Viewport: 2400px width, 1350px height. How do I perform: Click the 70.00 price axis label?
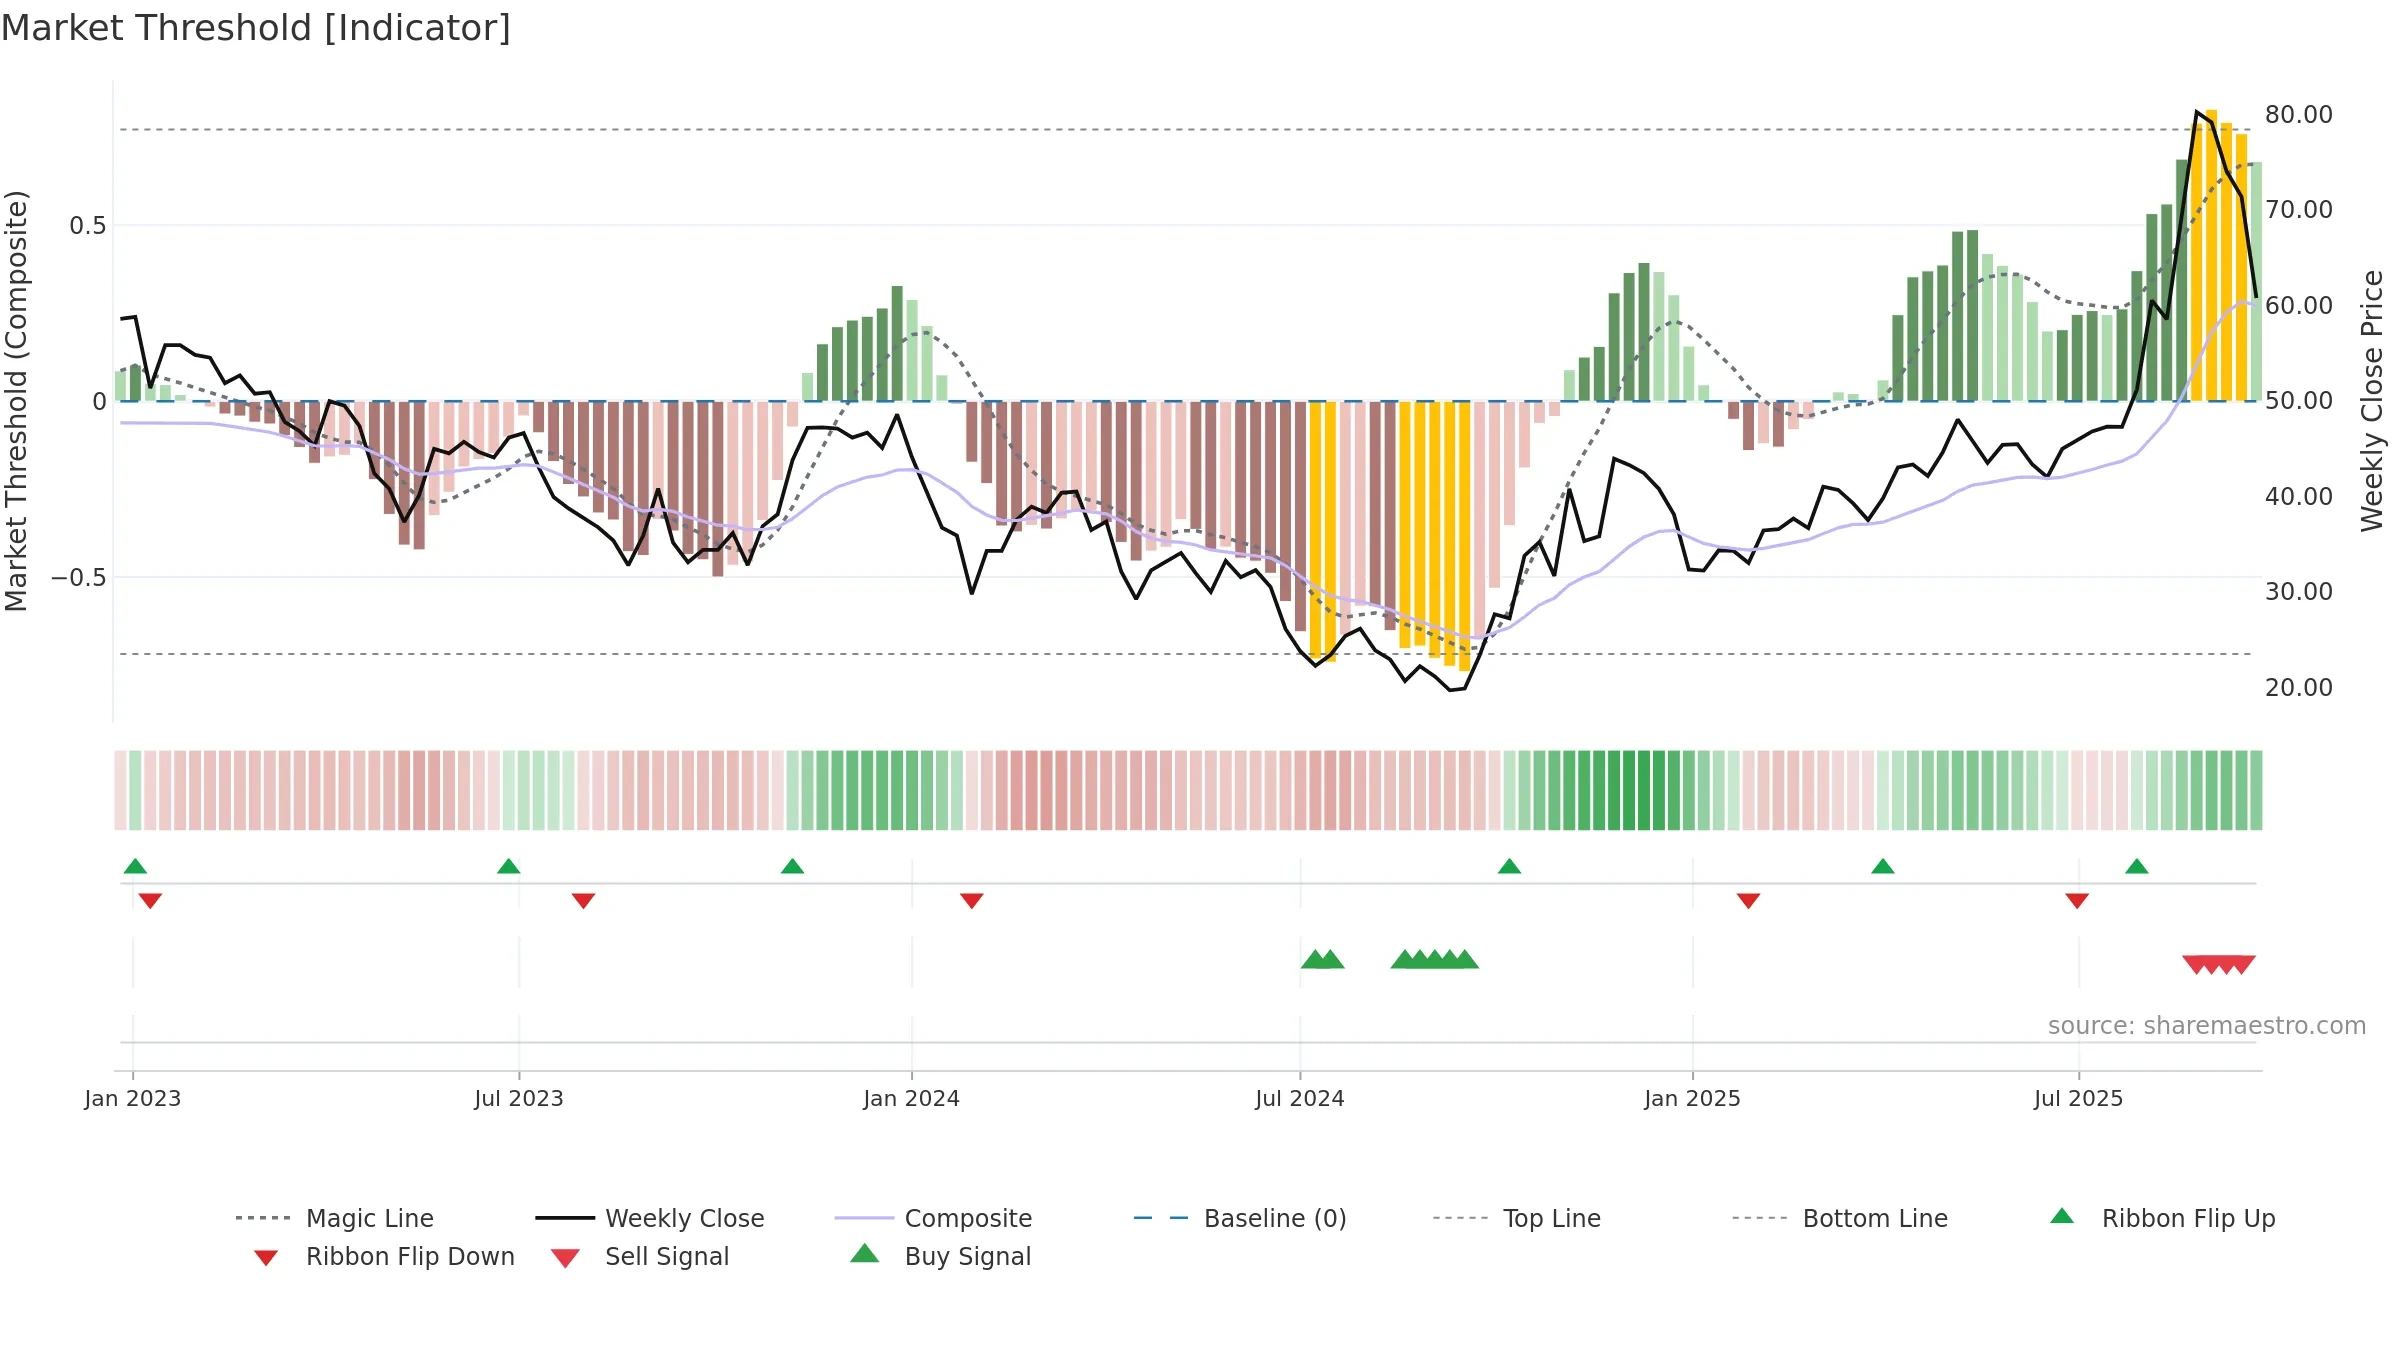pos(2299,210)
